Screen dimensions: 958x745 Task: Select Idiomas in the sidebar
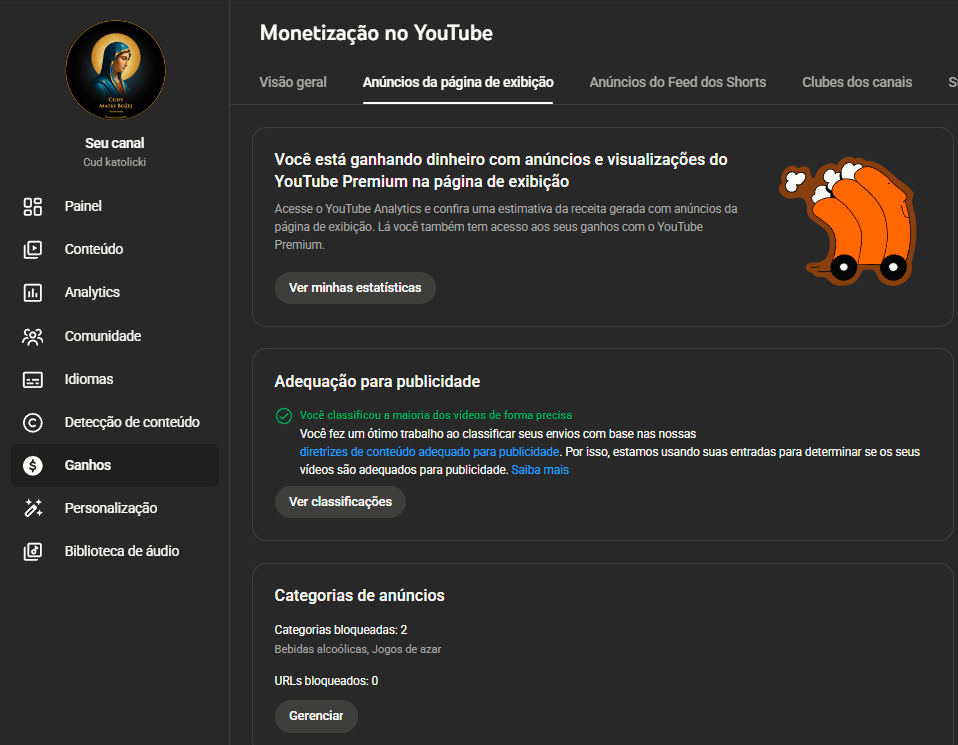[115, 380]
